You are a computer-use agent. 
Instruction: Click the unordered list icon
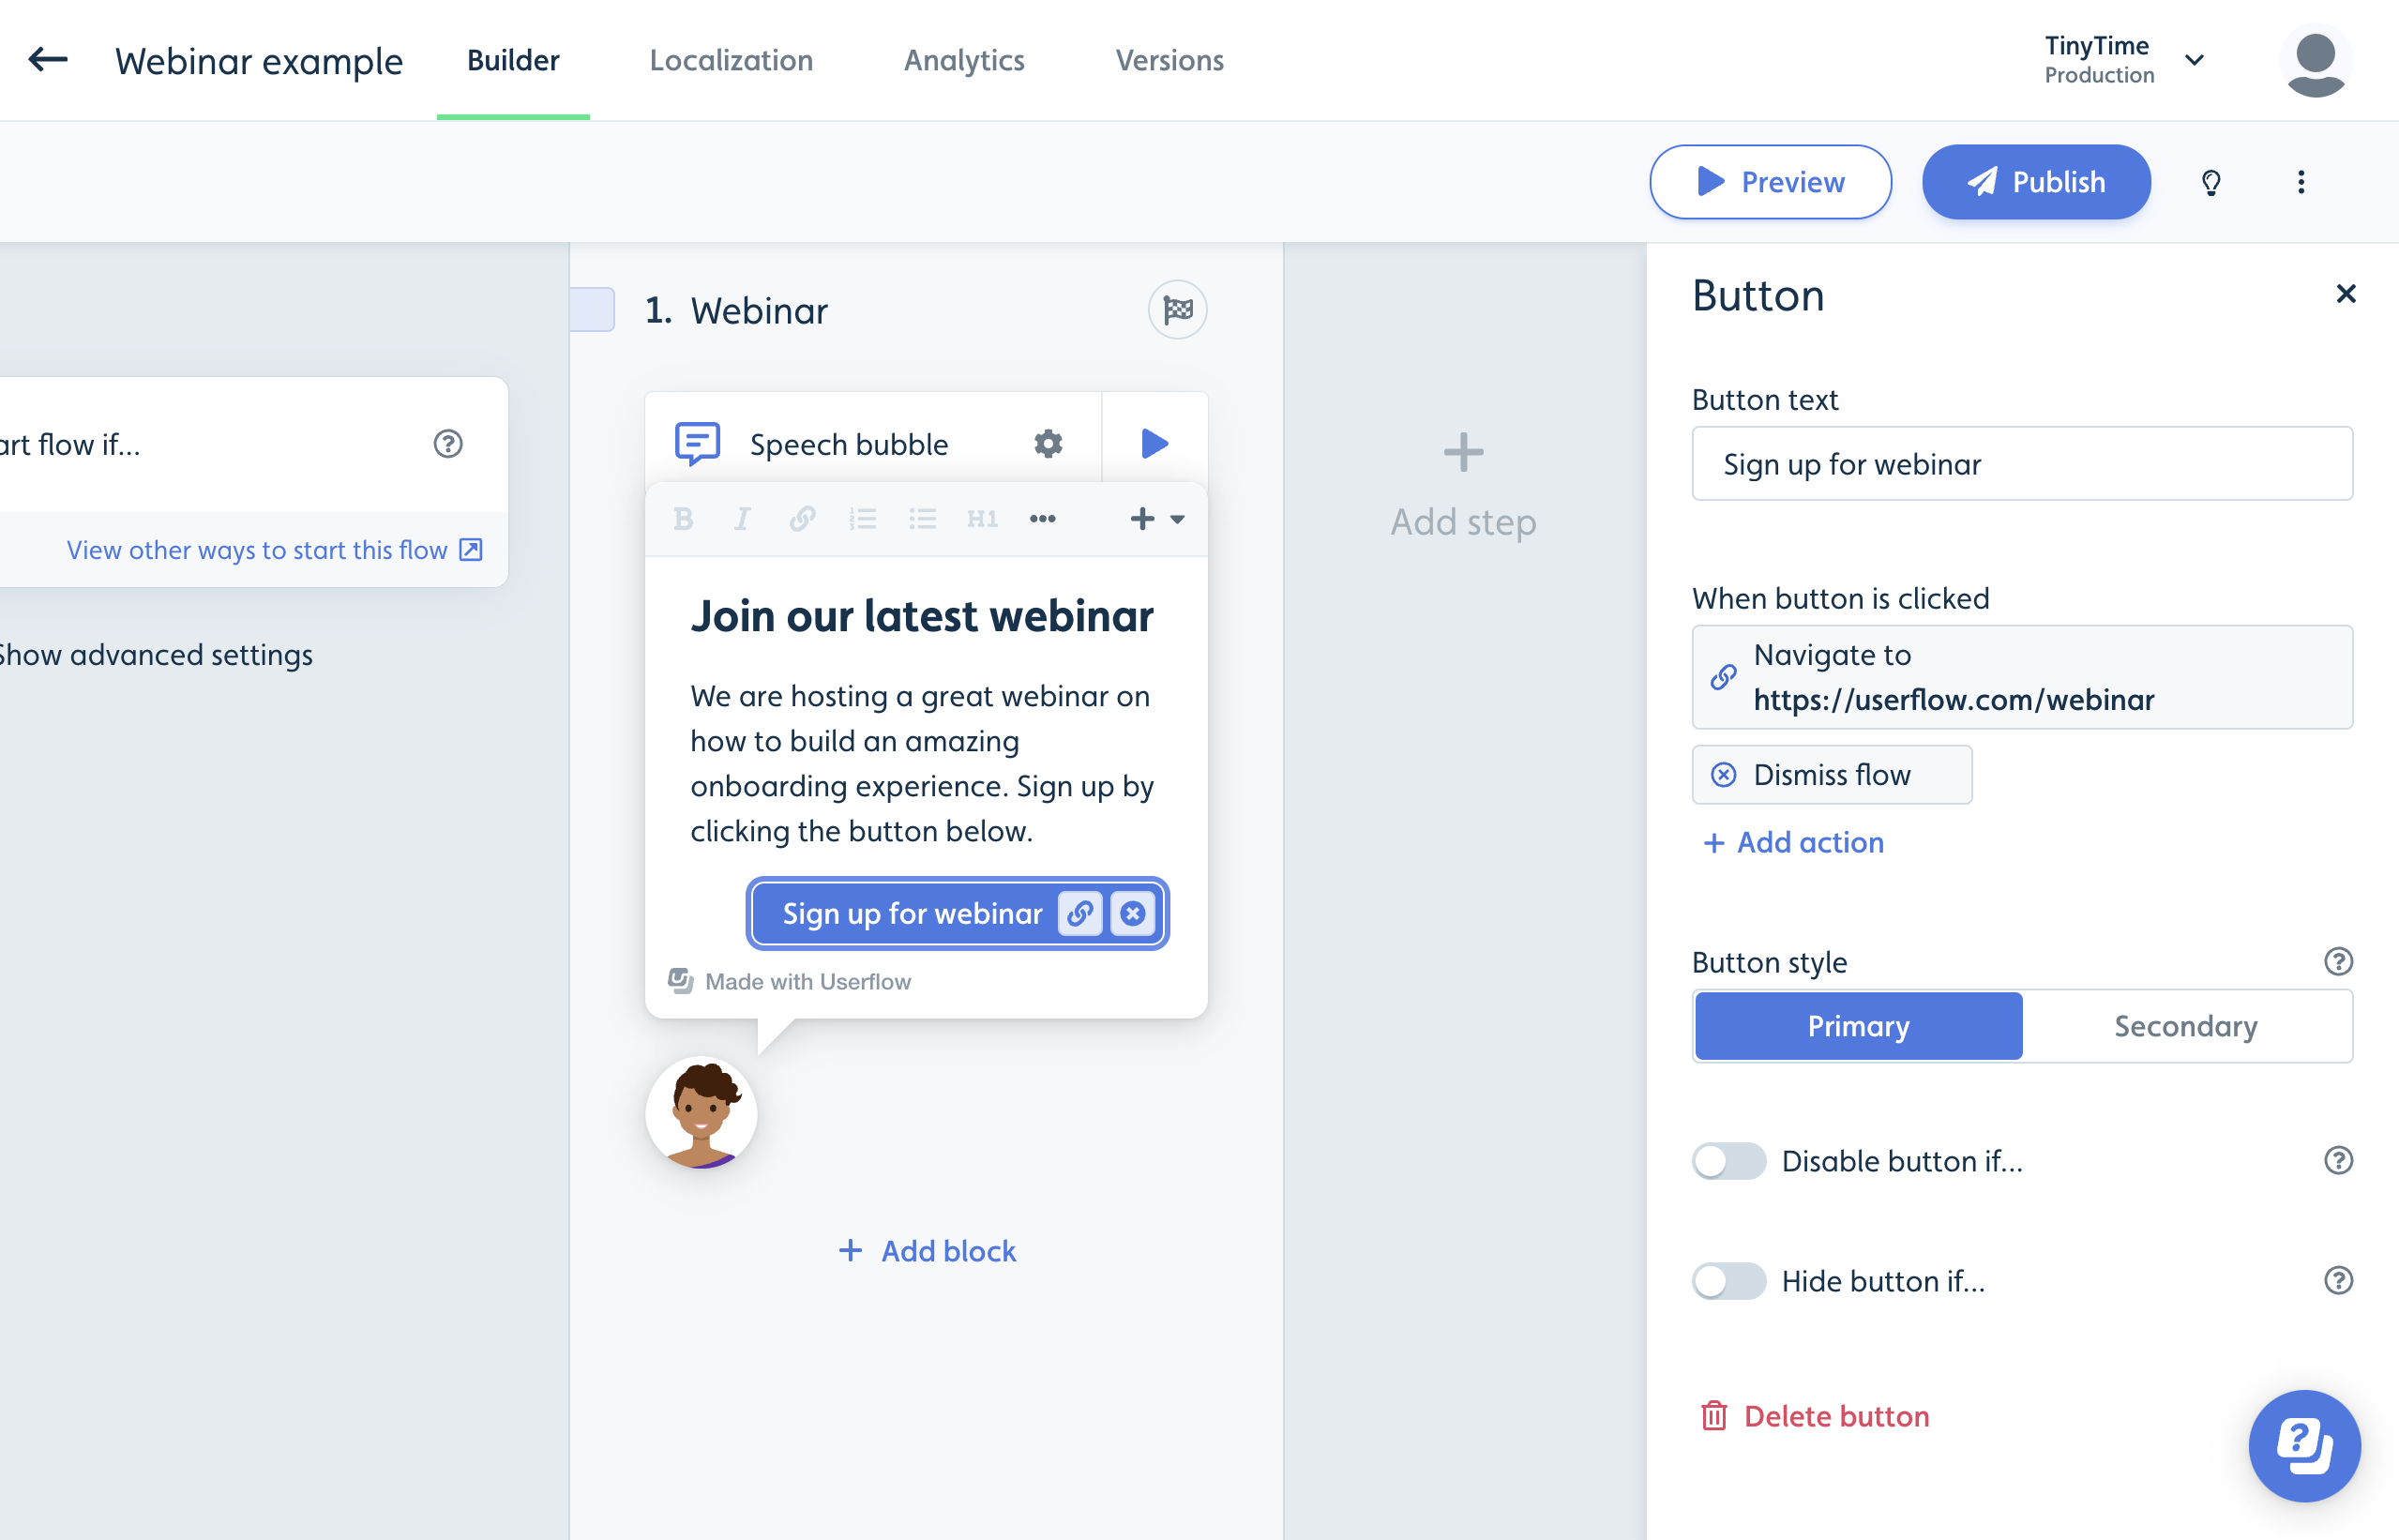pyautogui.click(x=922, y=520)
